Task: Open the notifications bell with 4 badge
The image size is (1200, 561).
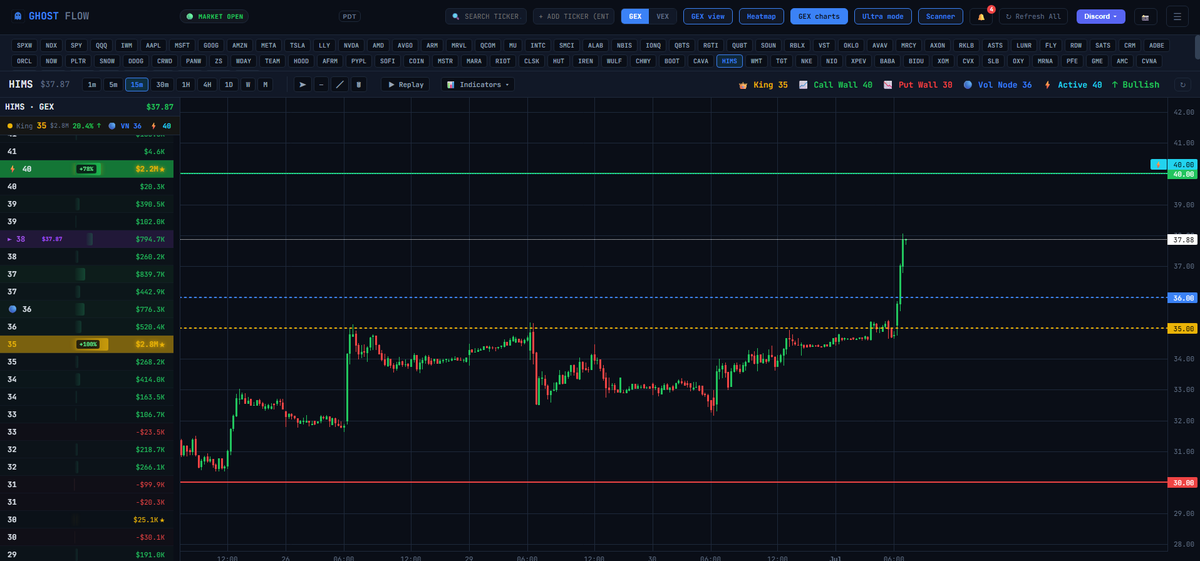Action: tap(980, 17)
